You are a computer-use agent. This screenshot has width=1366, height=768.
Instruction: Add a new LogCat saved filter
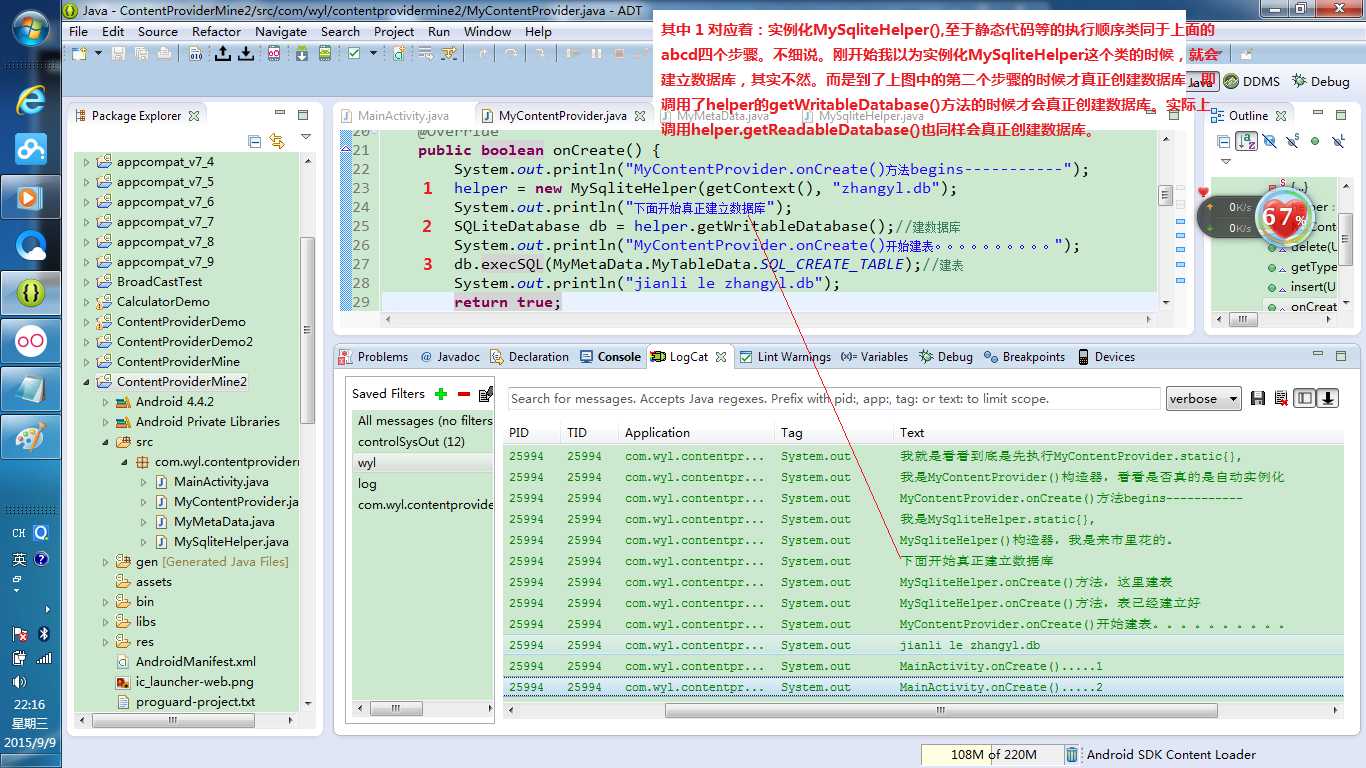[x=441, y=394]
